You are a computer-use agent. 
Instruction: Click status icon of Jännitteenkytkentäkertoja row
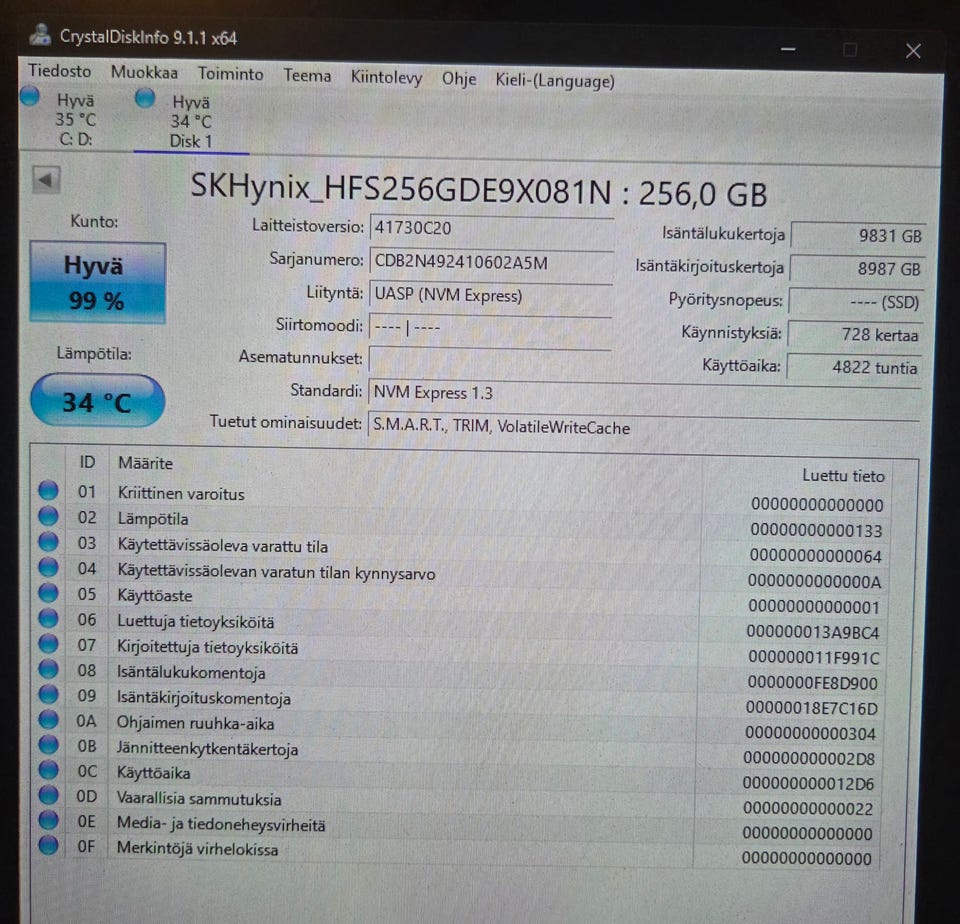pos(48,744)
